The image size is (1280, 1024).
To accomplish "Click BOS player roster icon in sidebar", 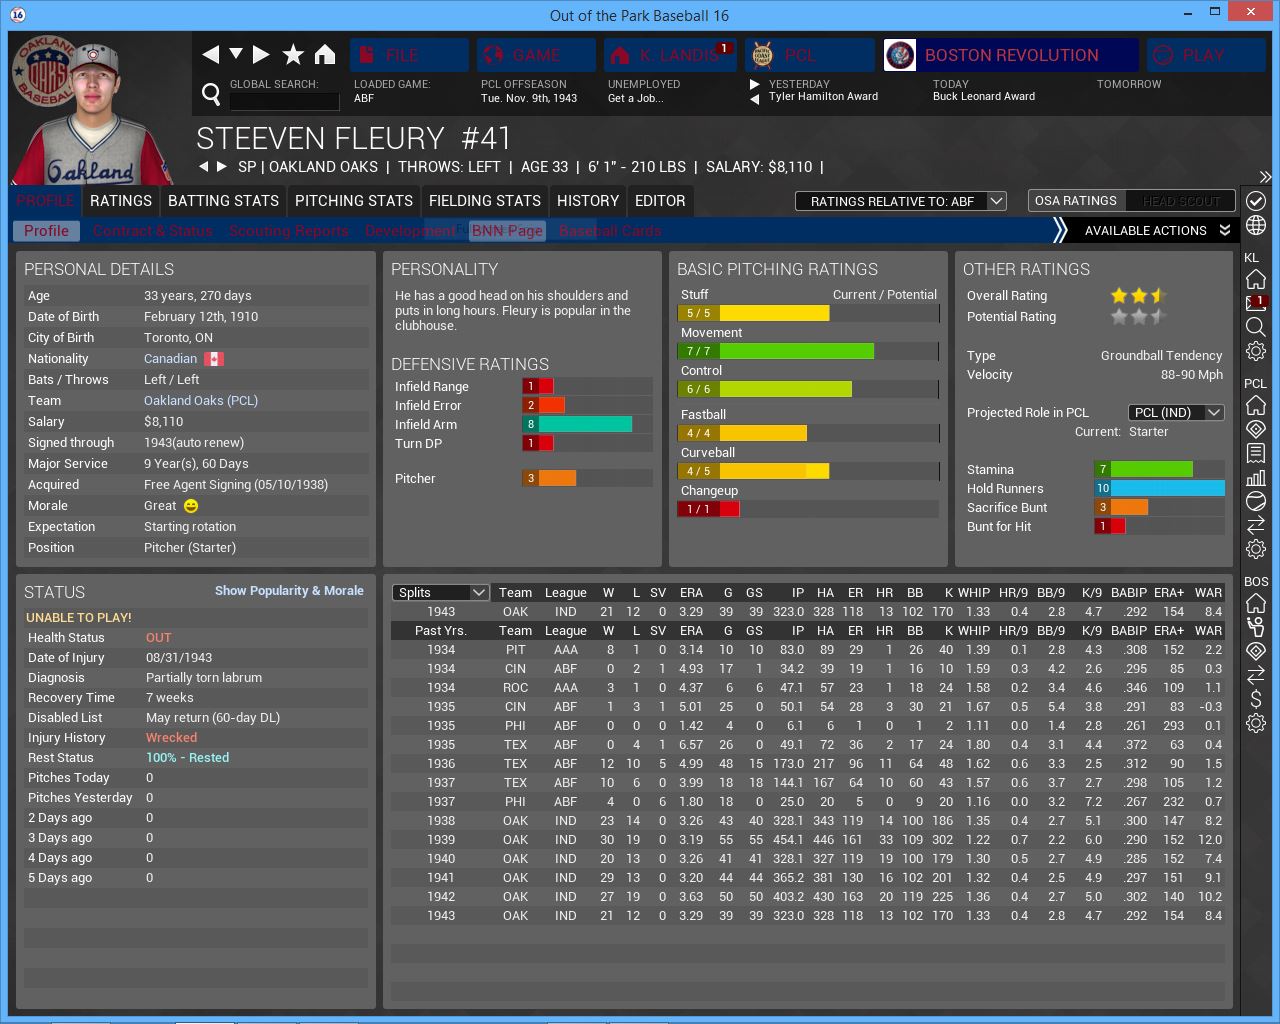I will pyautogui.click(x=1256, y=627).
